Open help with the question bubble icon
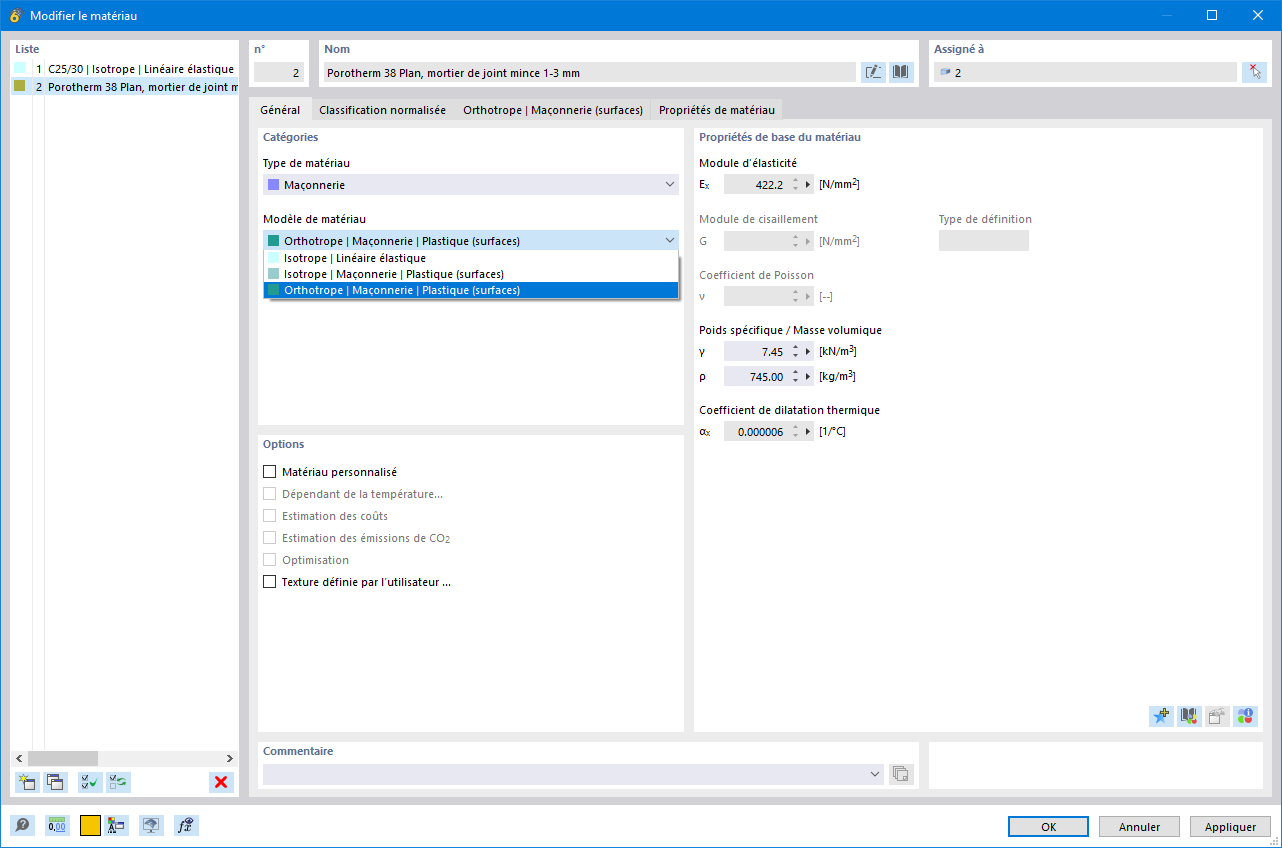Screen dimensions: 1282x848 point(22,825)
